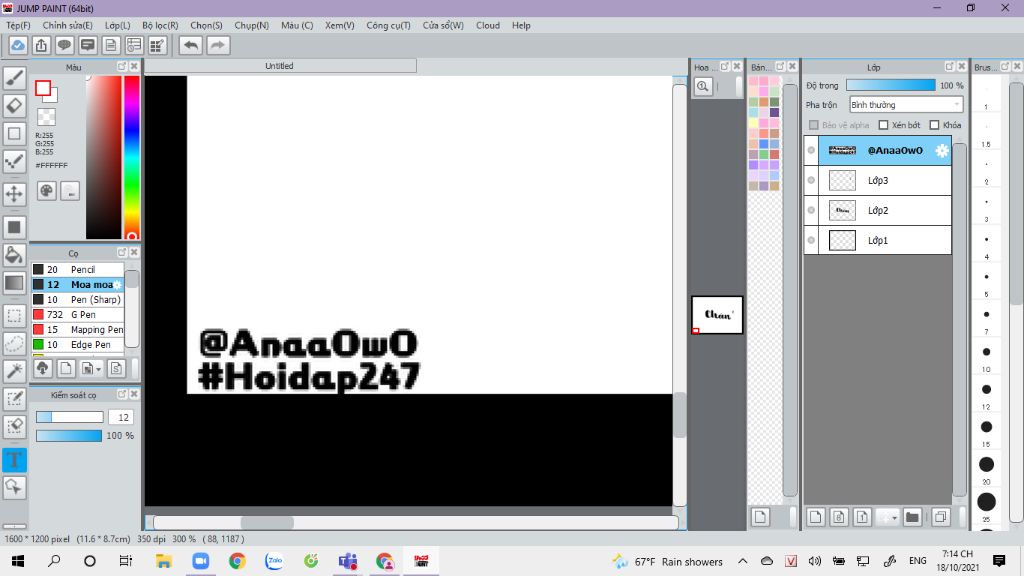Select the Select Pen tool
Viewport: 1024px width, 576px height.
pyautogui.click(x=14, y=399)
